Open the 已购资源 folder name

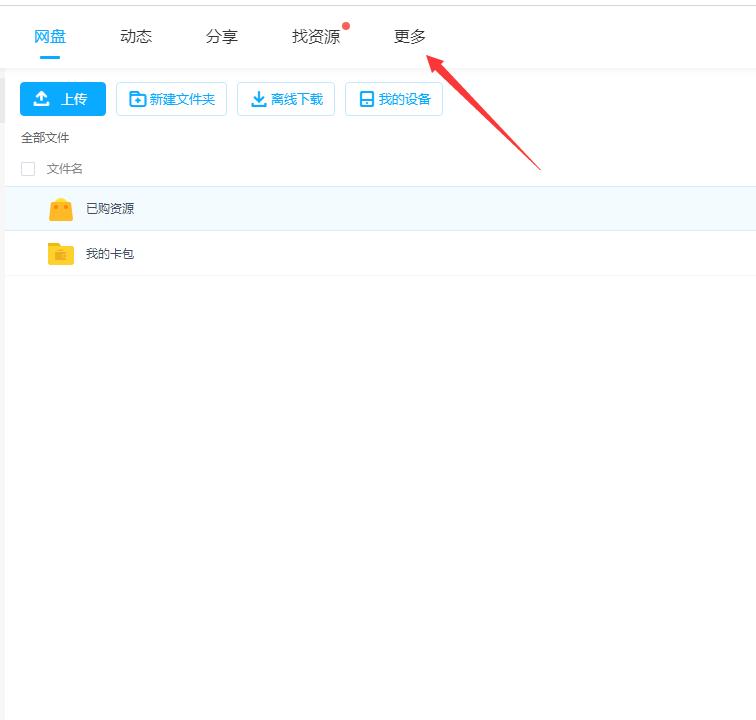coord(110,209)
